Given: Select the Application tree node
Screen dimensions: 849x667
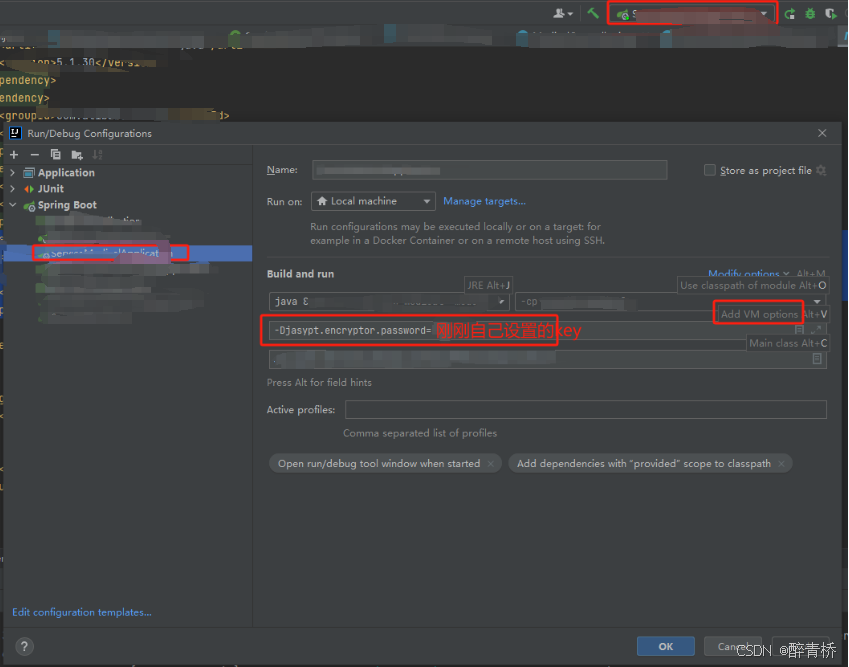Looking at the screenshot, I should tap(66, 173).
